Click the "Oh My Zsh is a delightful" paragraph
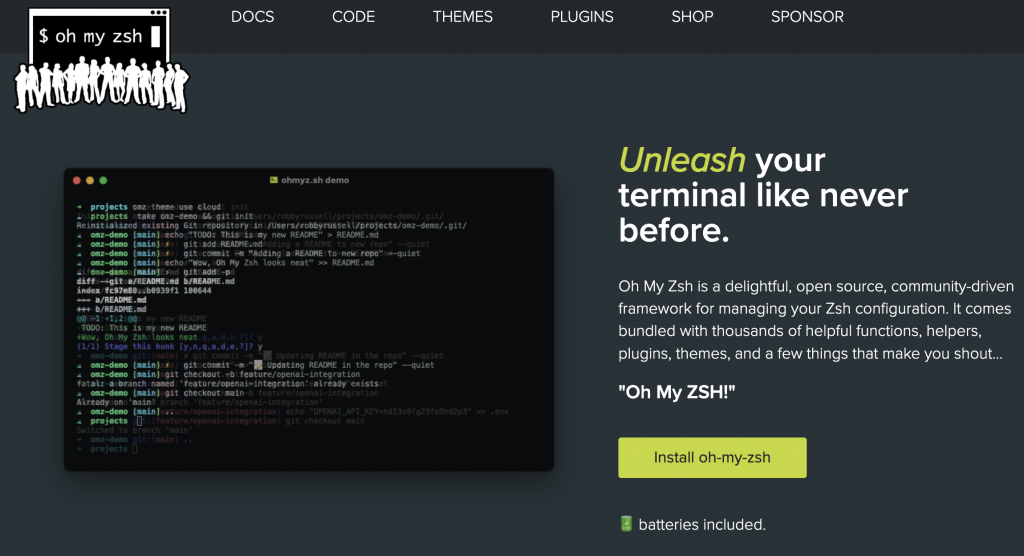This screenshot has height=556, width=1024. [x=816, y=320]
